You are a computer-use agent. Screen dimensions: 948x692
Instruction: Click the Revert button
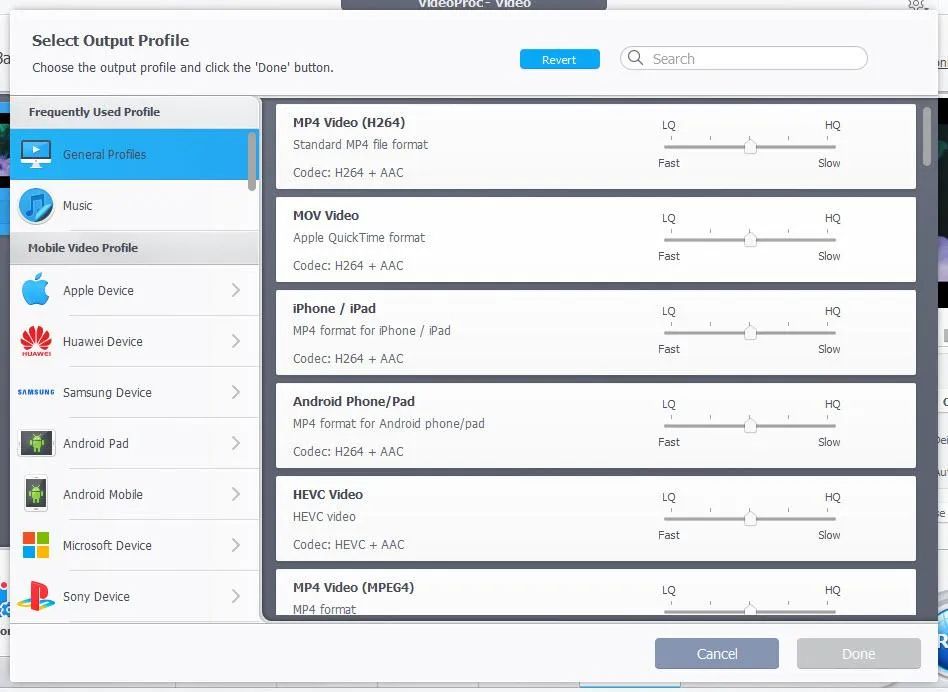559,59
